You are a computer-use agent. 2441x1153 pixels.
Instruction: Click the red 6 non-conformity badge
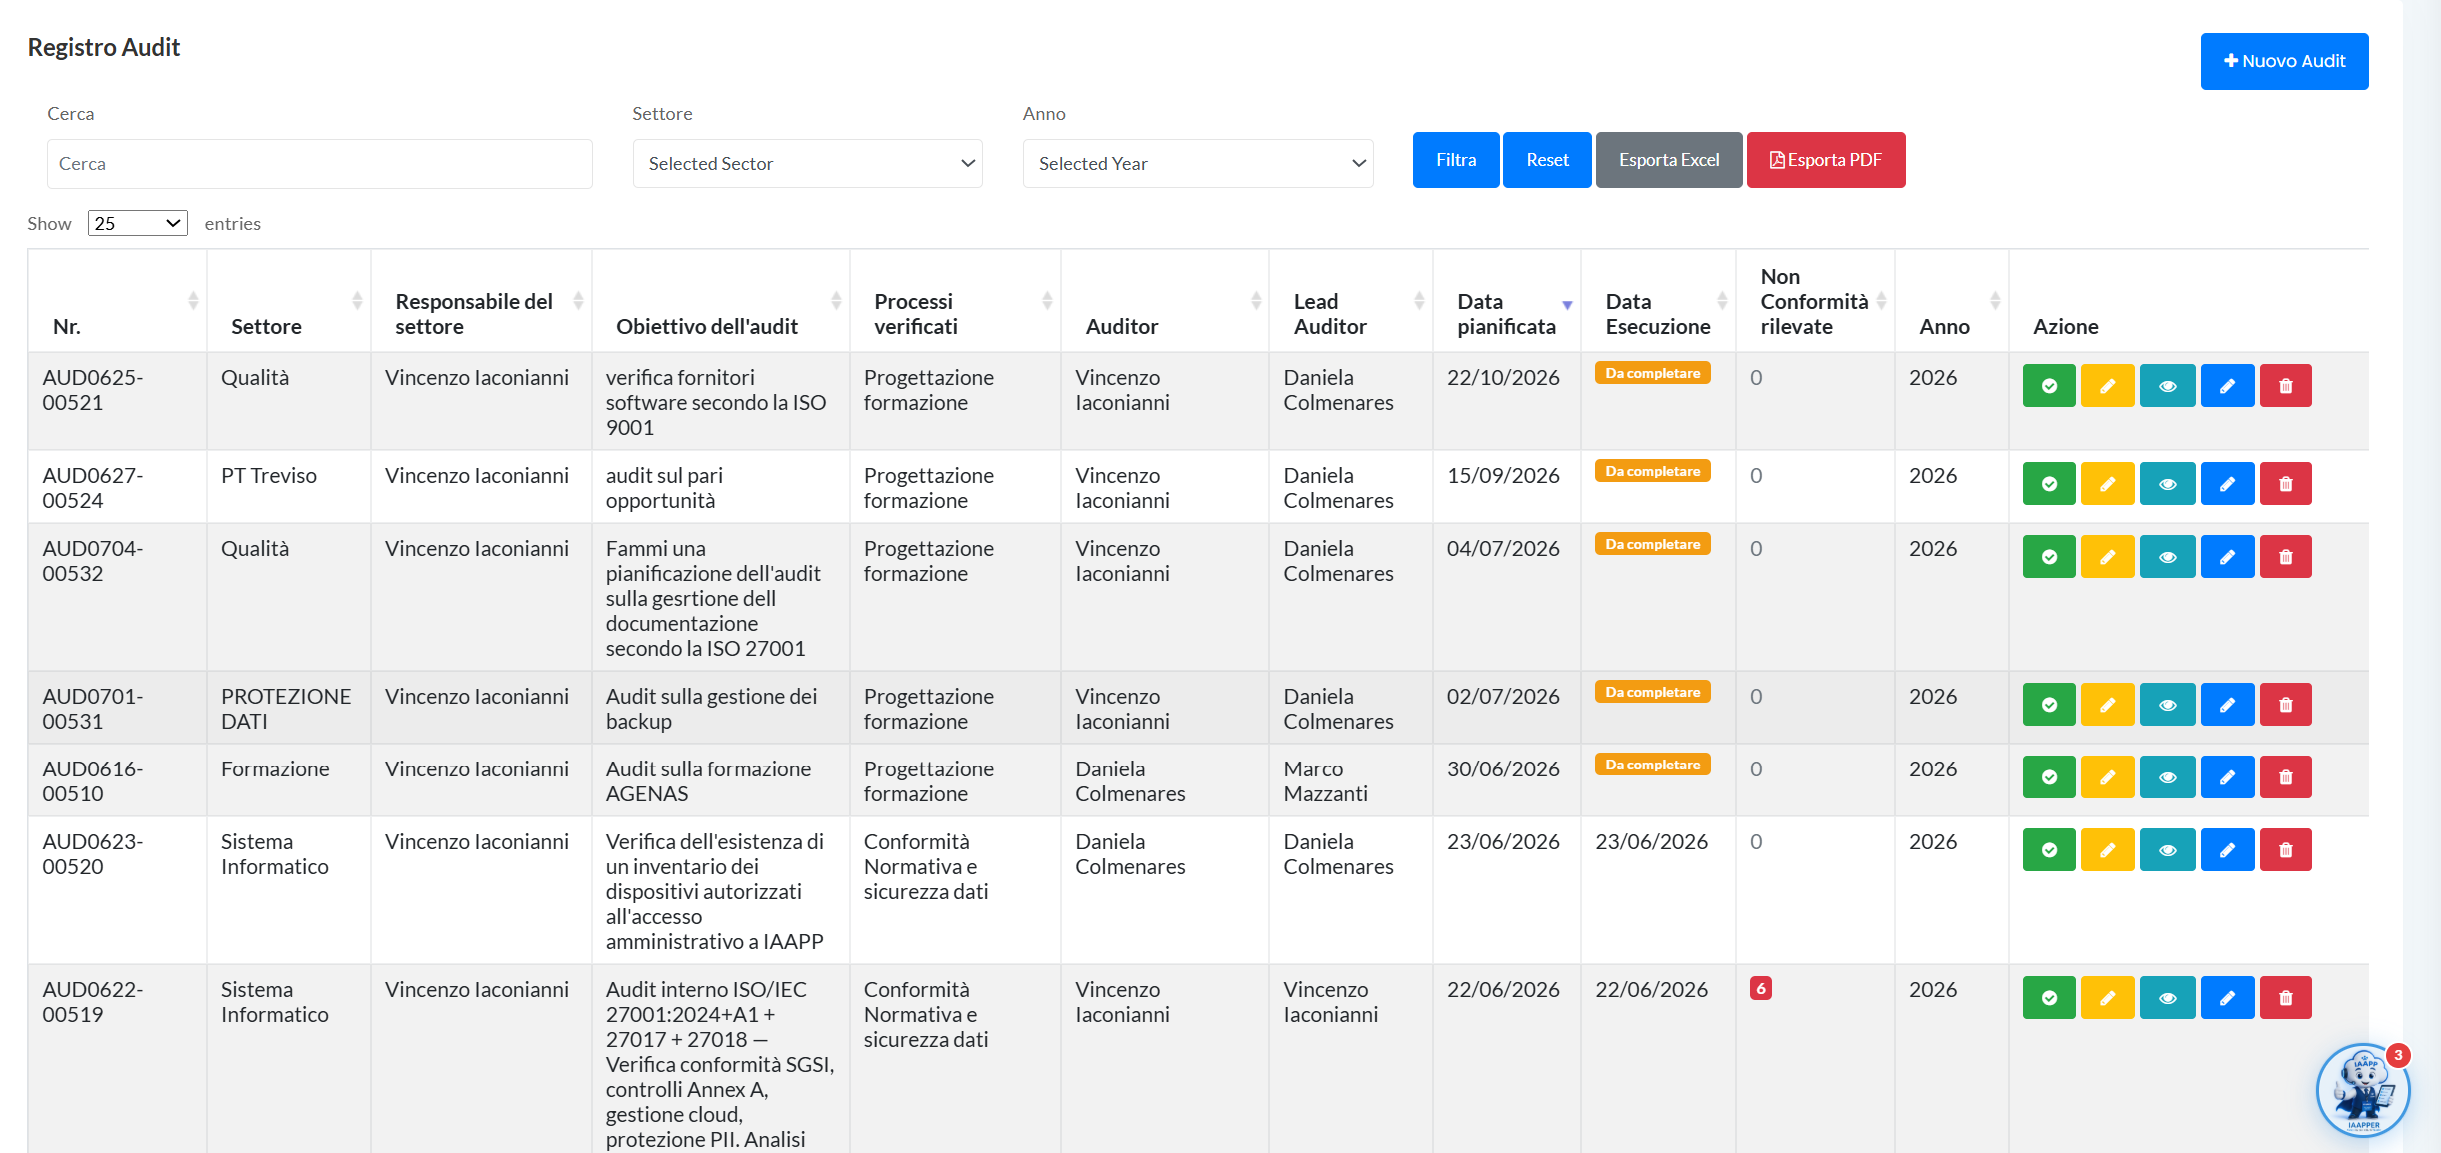coord(1761,988)
